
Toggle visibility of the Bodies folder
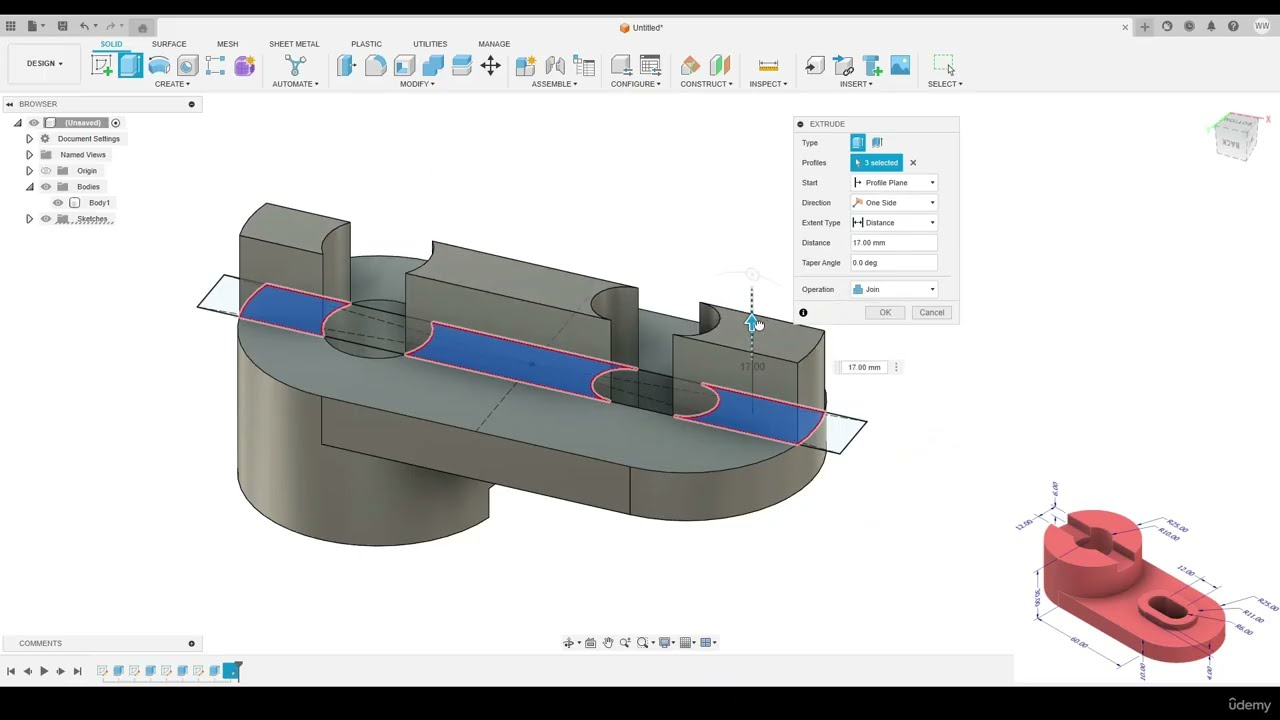coord(45,187)
